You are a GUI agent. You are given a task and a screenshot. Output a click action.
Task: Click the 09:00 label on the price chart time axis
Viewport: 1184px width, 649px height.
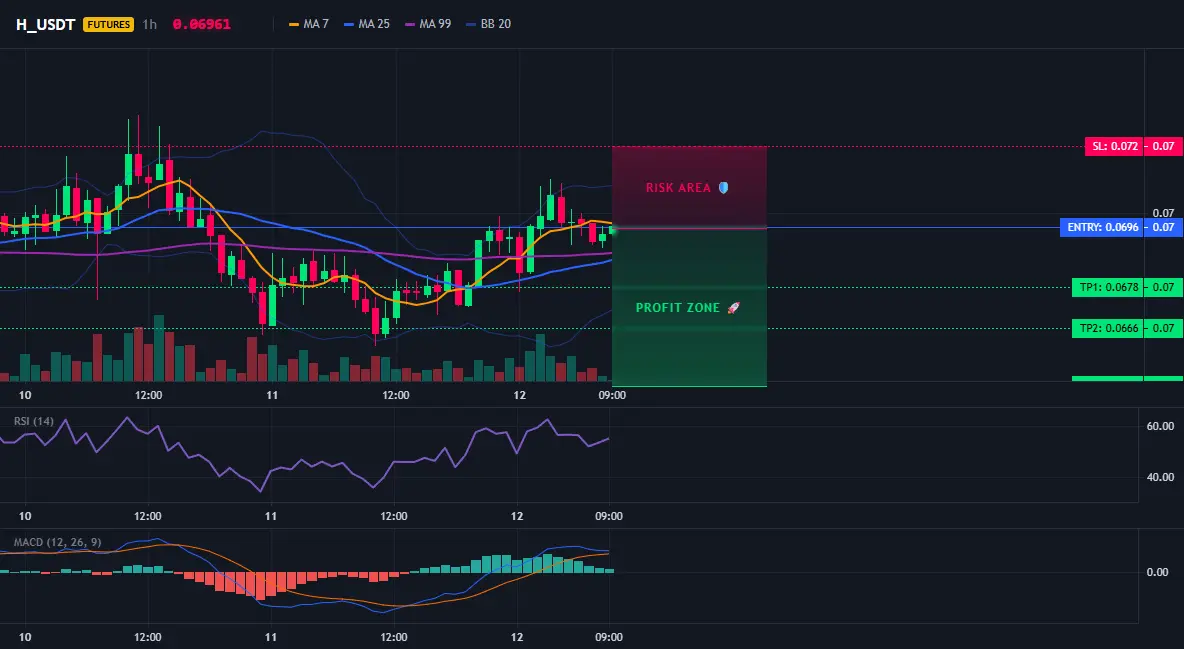(612, 395)
